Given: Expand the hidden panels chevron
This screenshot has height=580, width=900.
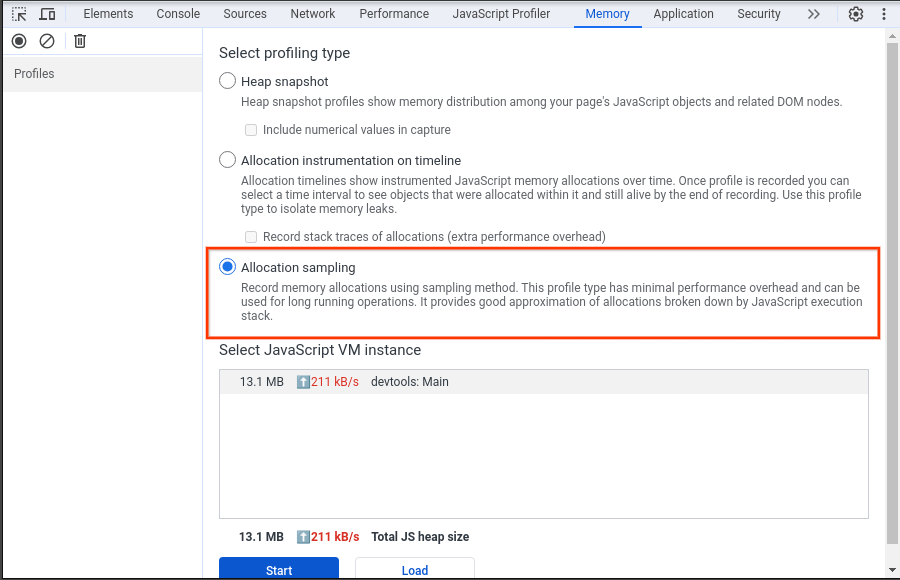Looking at the screenshot, I should pyautogui.click(x=813, y=13).
